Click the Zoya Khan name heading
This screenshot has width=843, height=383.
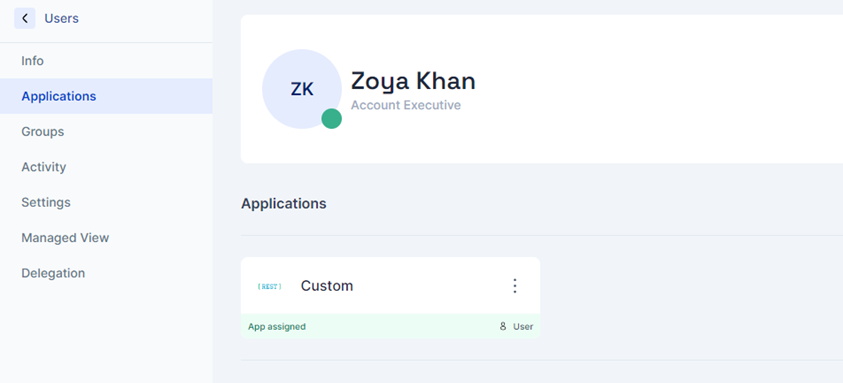(413, 81)
